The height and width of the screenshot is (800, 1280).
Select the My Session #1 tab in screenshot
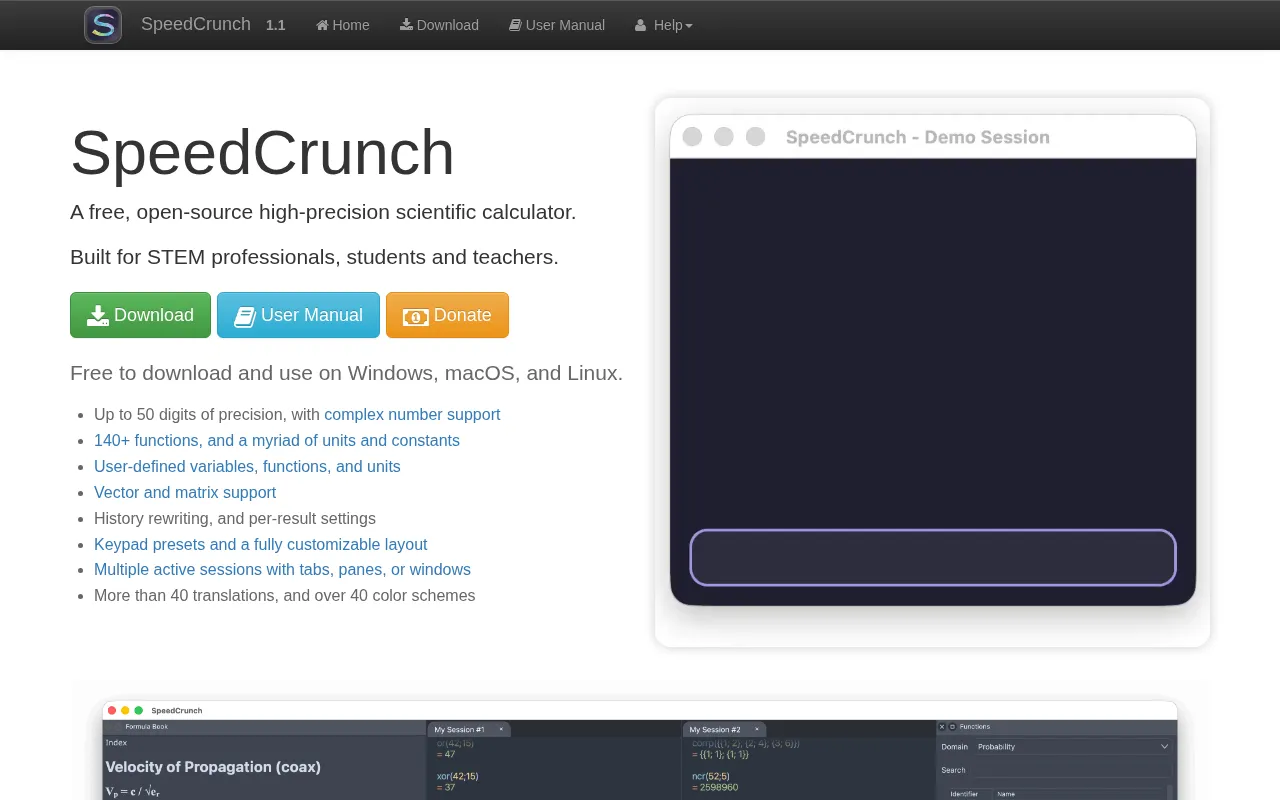[468, 729]
